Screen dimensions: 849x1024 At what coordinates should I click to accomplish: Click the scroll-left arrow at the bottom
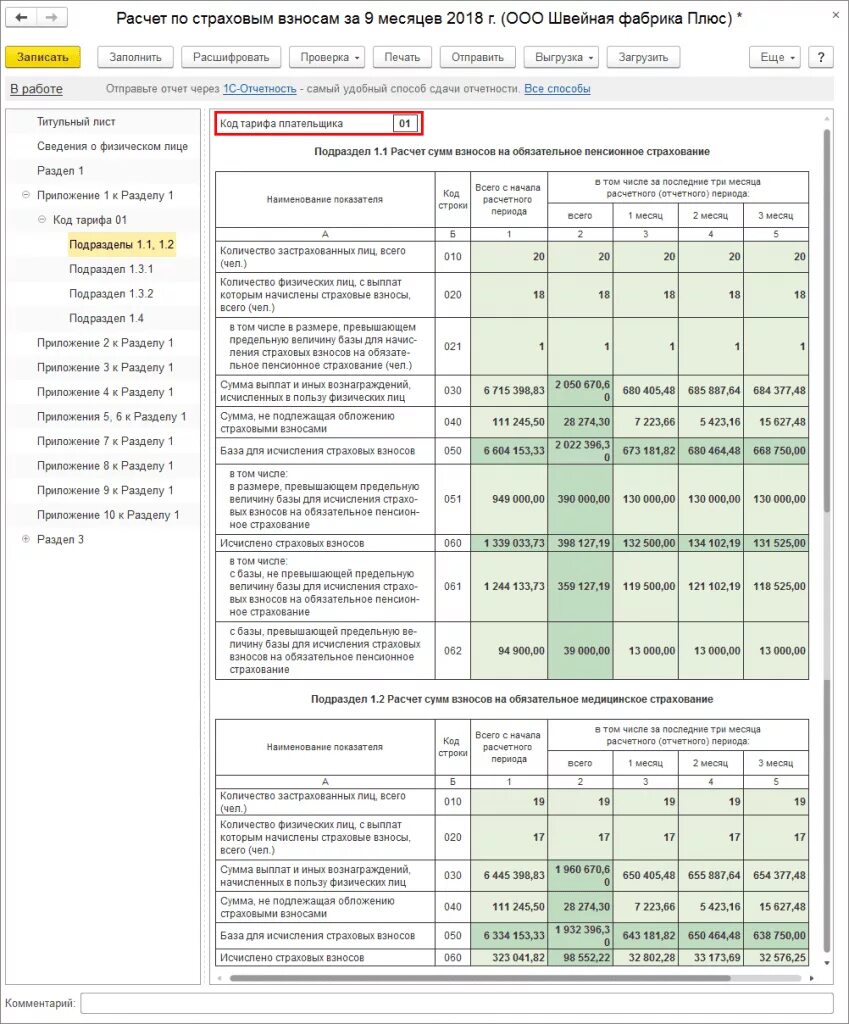tap(219, 978)
